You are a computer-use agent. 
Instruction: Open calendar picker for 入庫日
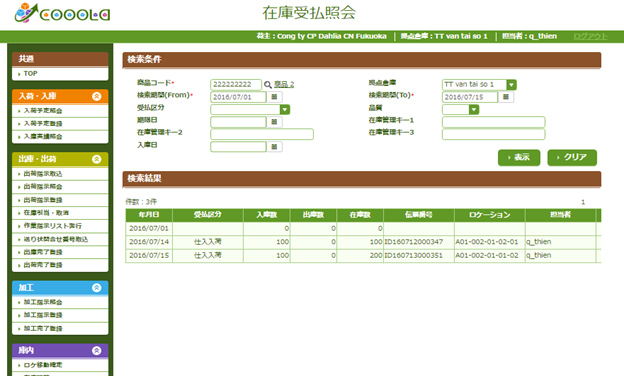coord(274,147)
